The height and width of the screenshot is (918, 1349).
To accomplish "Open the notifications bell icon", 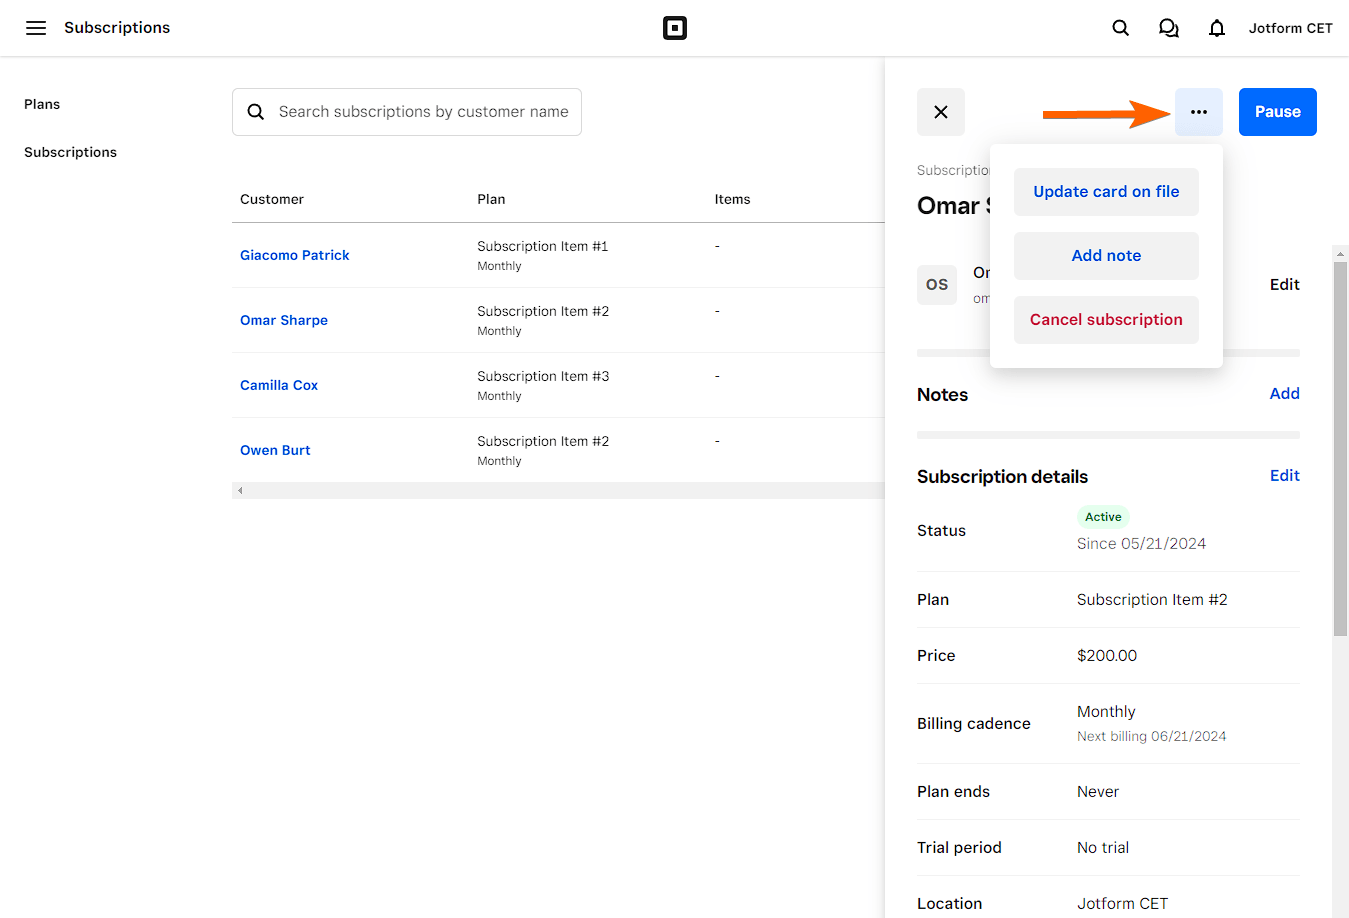I will point(1216,28).
